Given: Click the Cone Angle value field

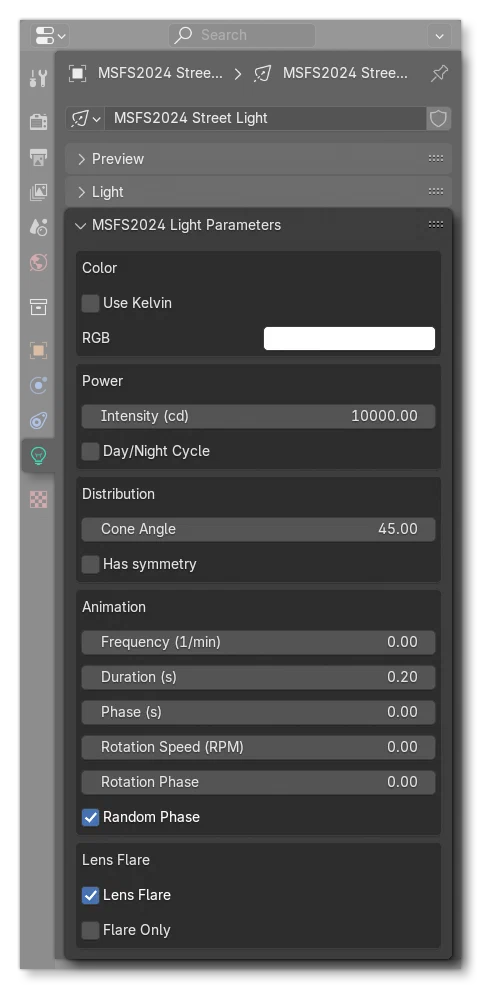Looking at the screenshot, I should [x=258, y=529].
